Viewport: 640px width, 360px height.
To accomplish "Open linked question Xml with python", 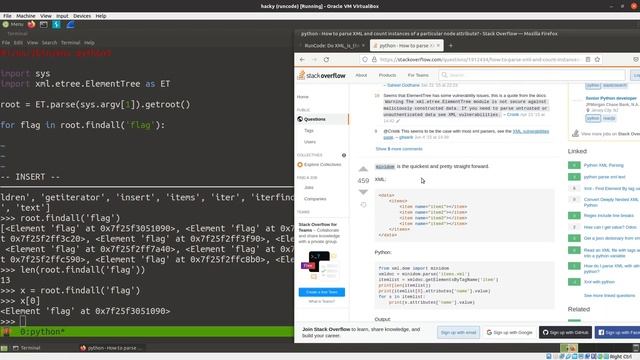I will [x=599, y=282].
